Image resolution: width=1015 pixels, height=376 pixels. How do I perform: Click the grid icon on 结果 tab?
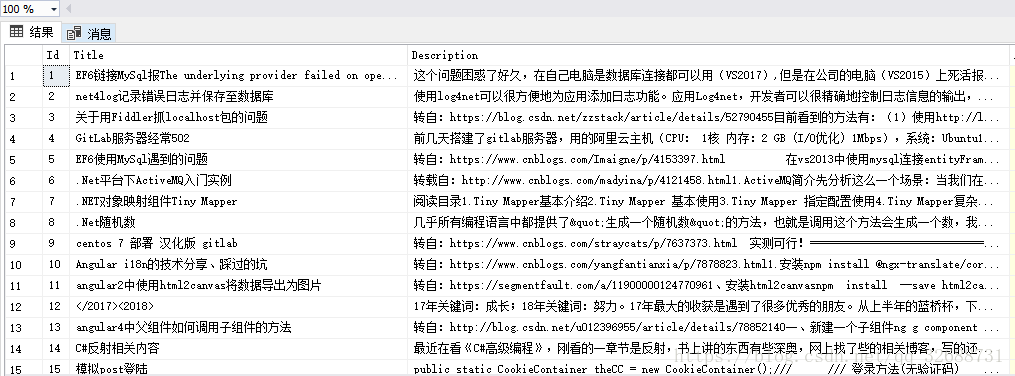tap(16, 32)
